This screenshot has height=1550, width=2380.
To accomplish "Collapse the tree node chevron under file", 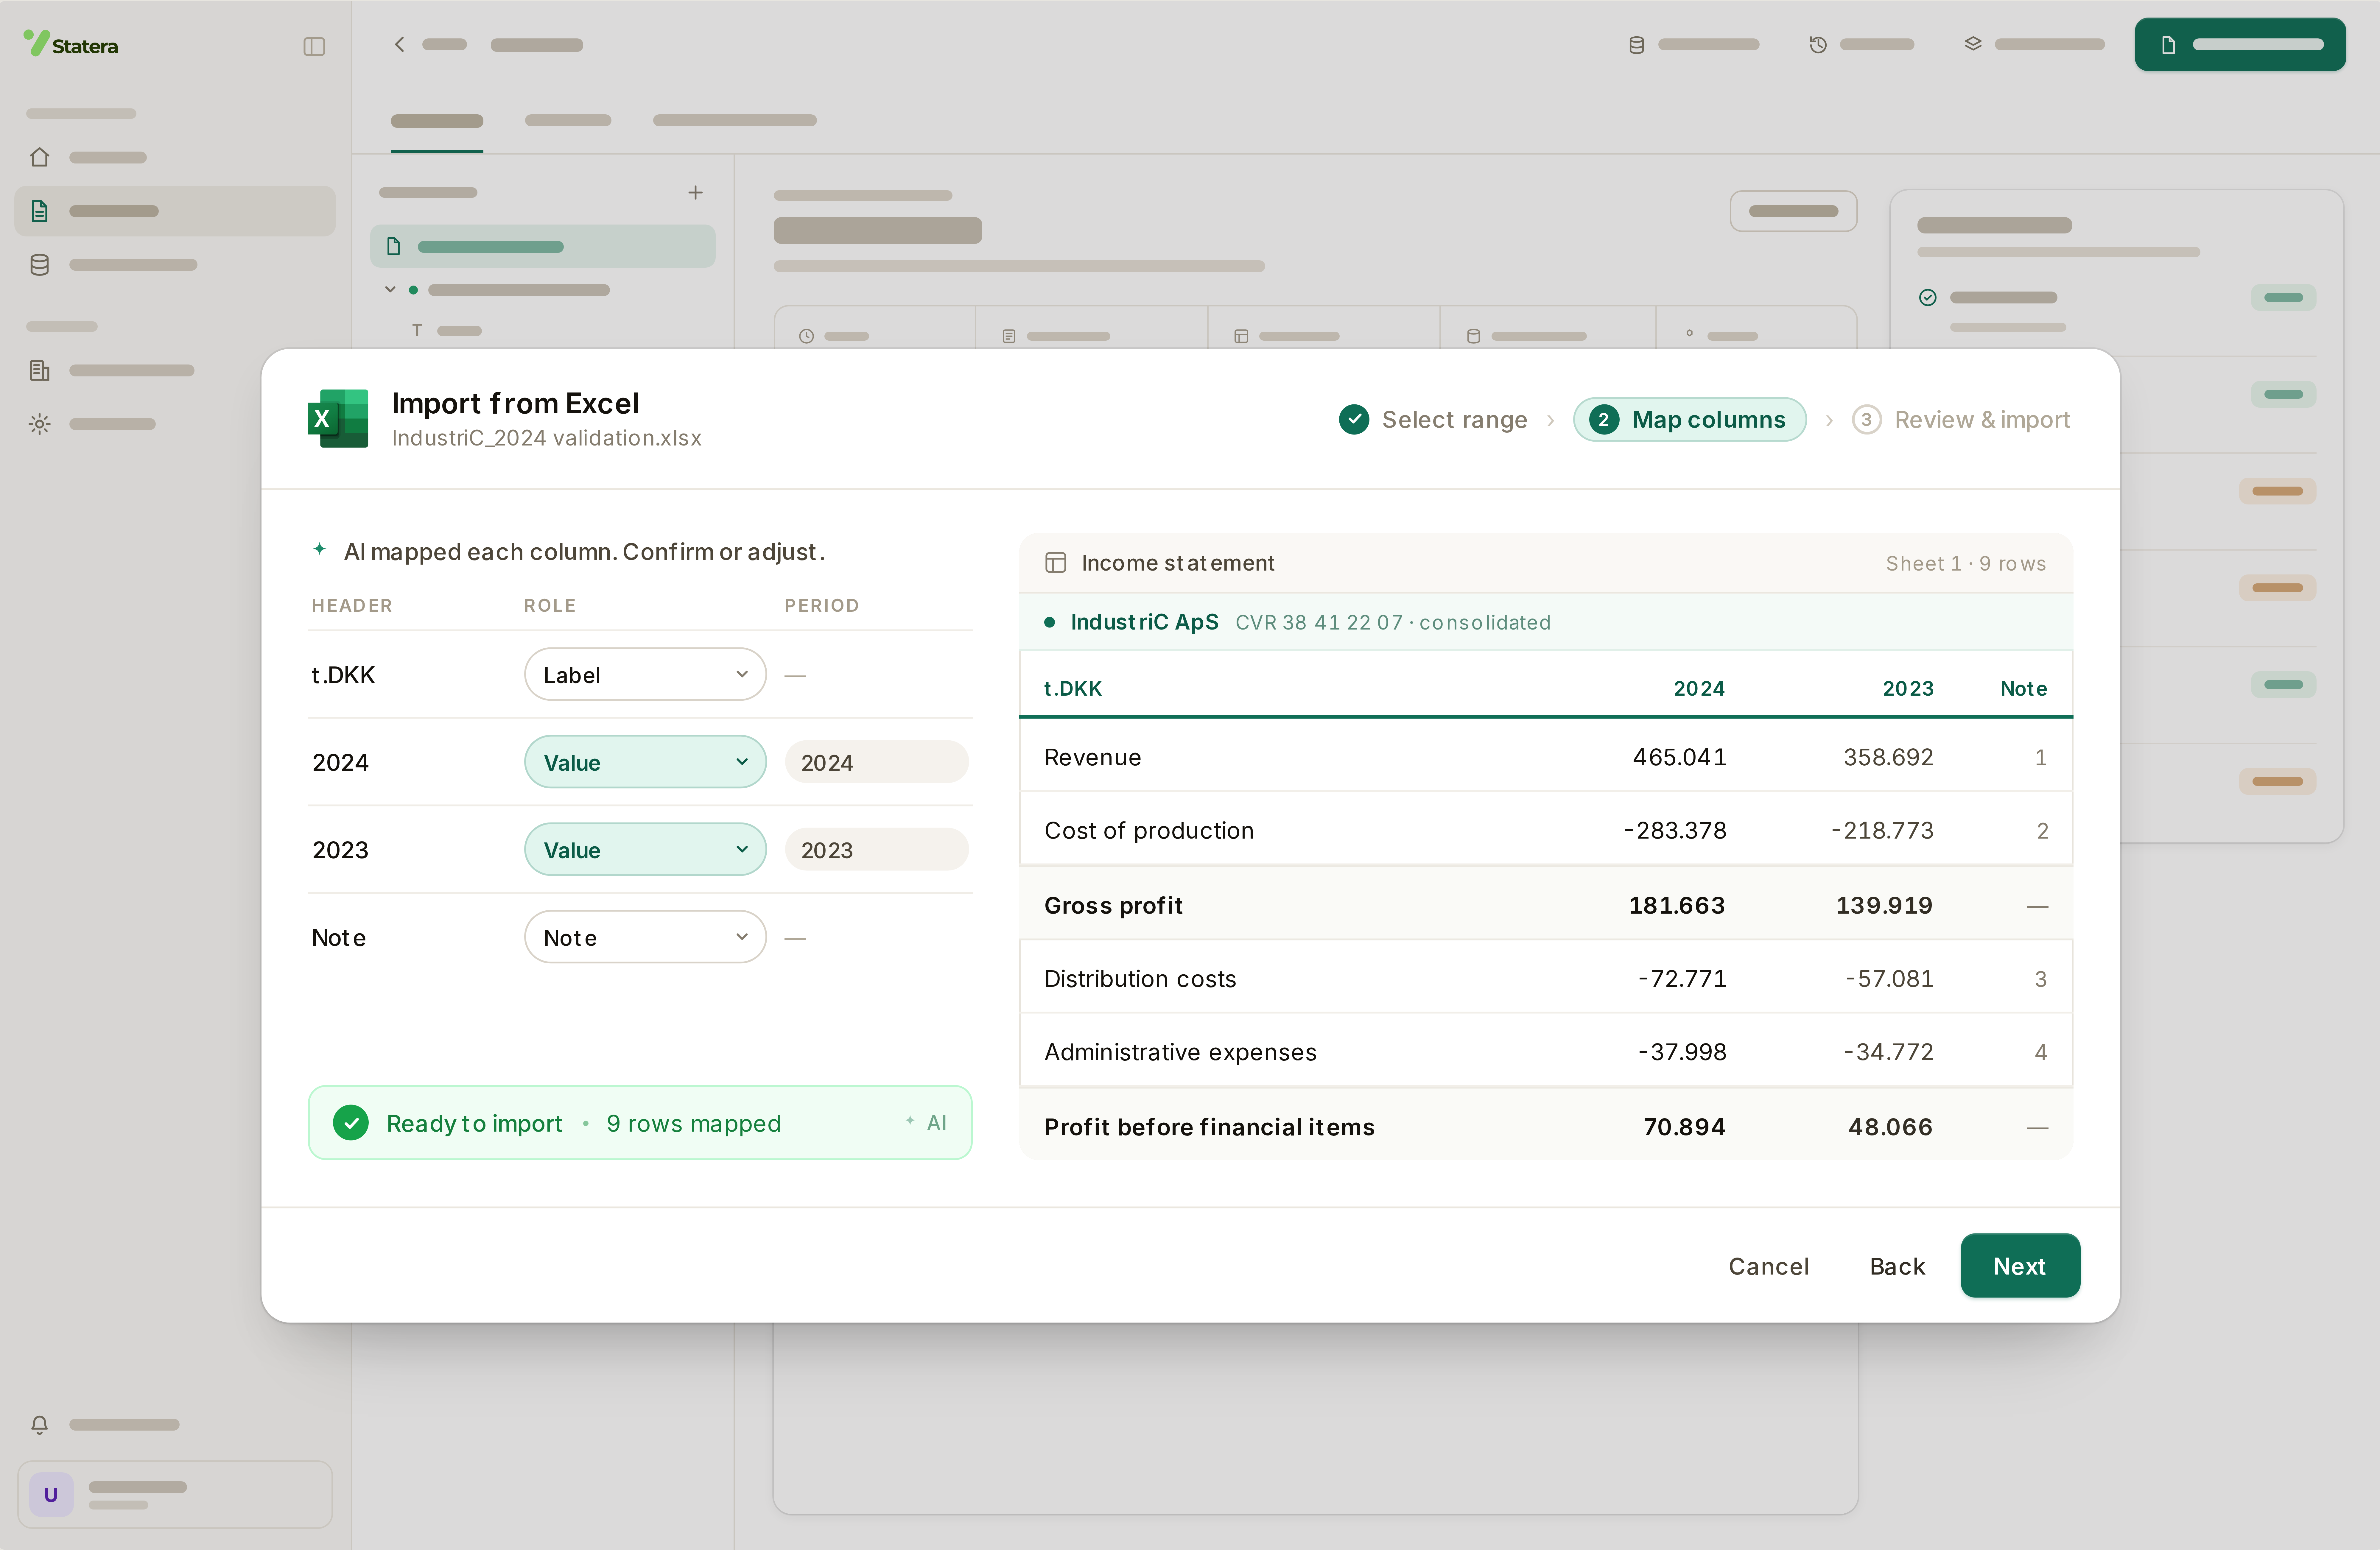I will click(x=390, y=290).
